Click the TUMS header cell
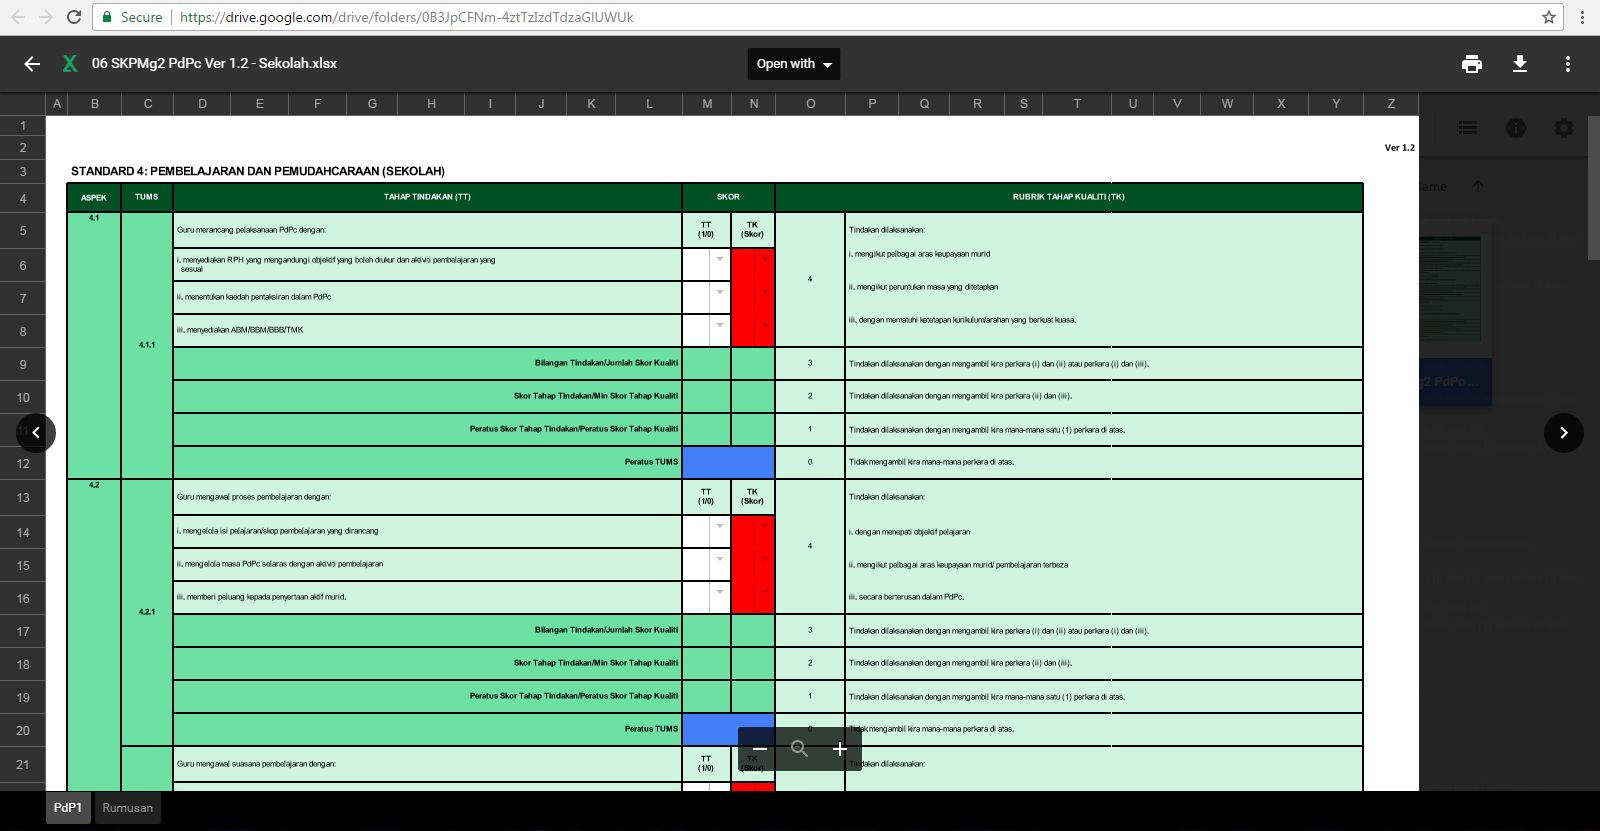 pos(147,197)
